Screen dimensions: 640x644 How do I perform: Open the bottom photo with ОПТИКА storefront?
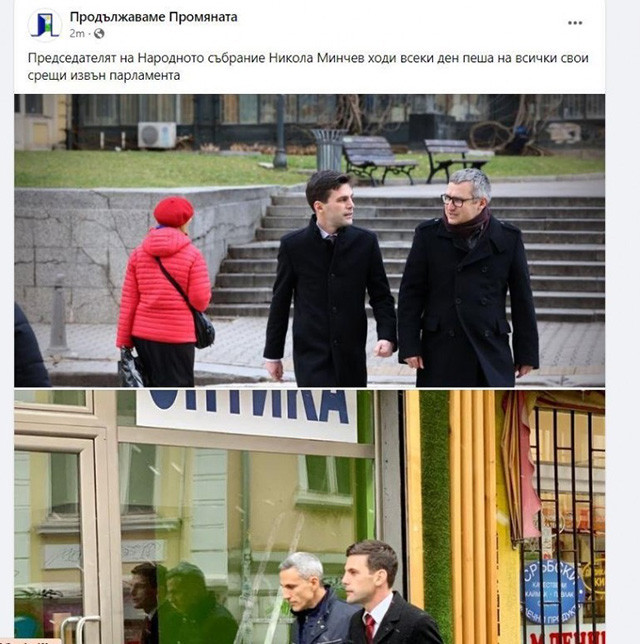click(x=309, y=517)
